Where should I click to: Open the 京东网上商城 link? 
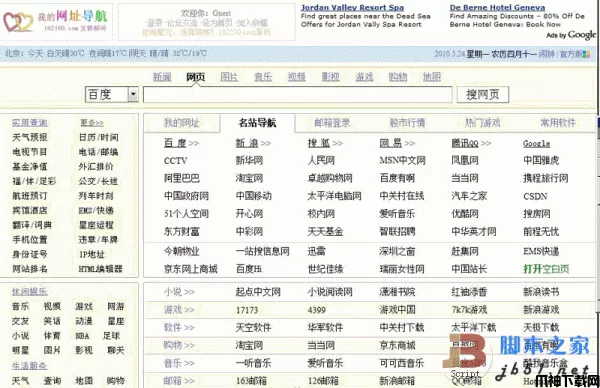coord(191,269)
